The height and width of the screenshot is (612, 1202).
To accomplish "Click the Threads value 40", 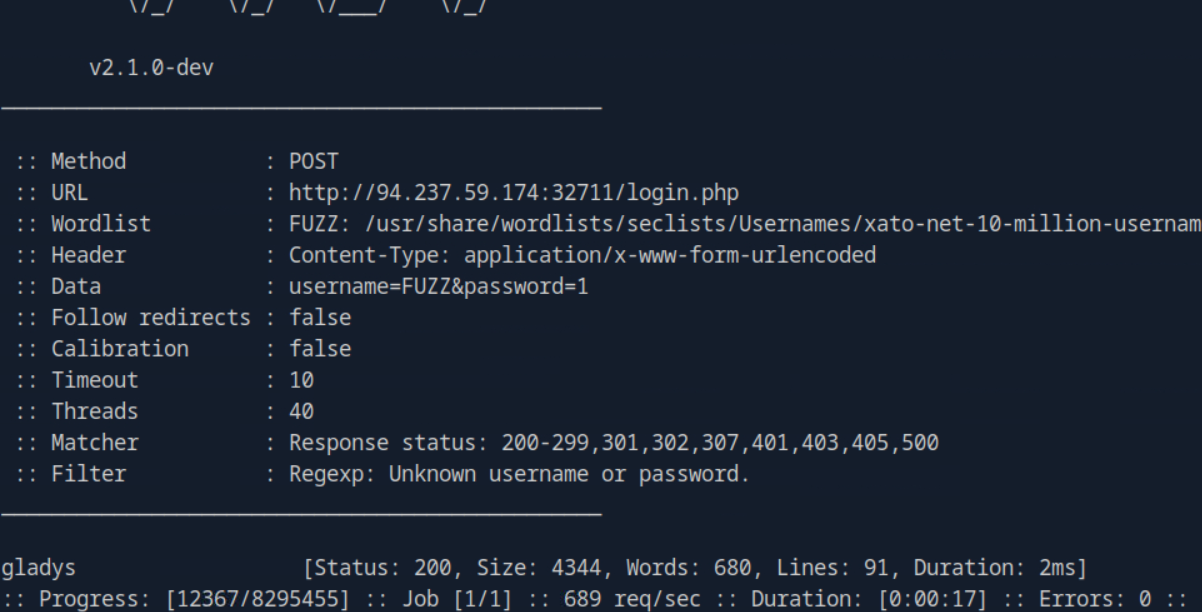I will [301, 411].
